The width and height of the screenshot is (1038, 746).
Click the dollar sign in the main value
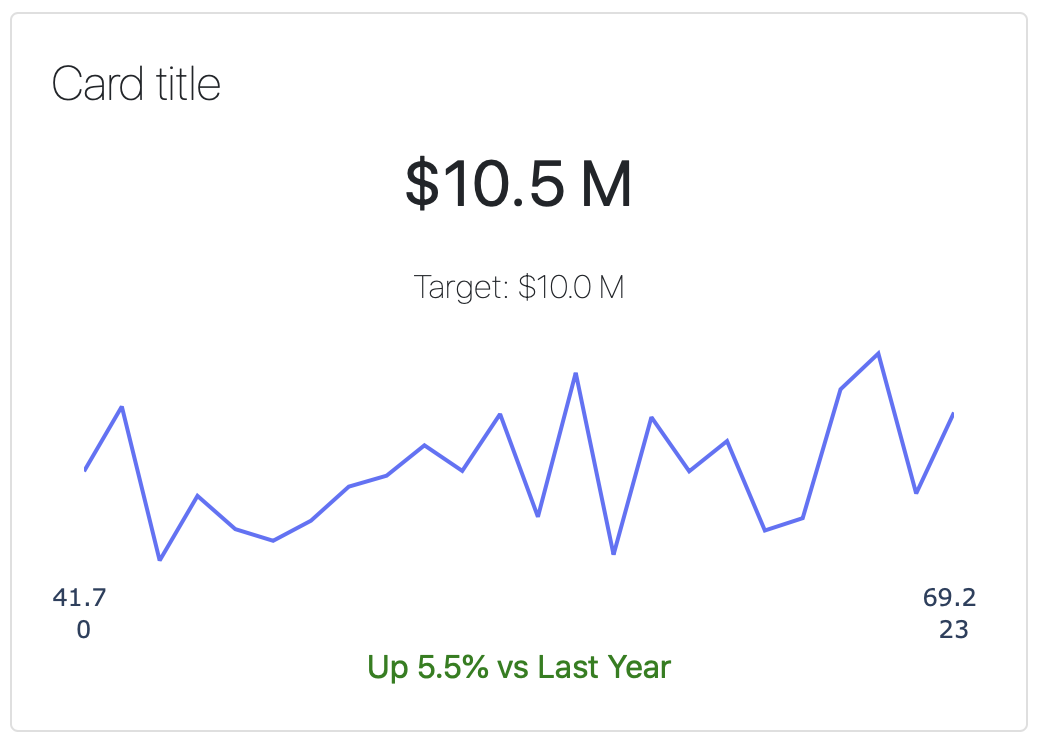coord(422,183)
